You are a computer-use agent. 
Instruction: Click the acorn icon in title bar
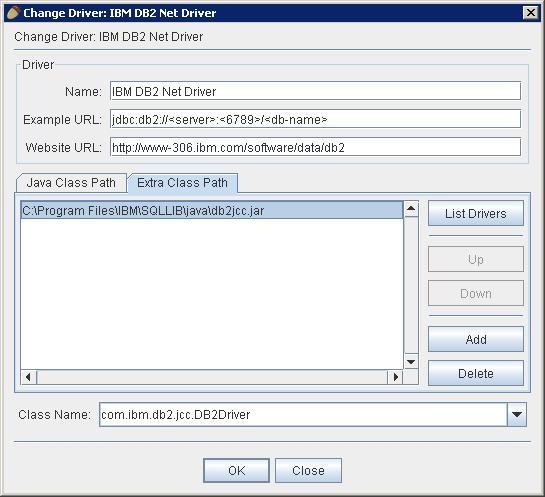(13, 13)
